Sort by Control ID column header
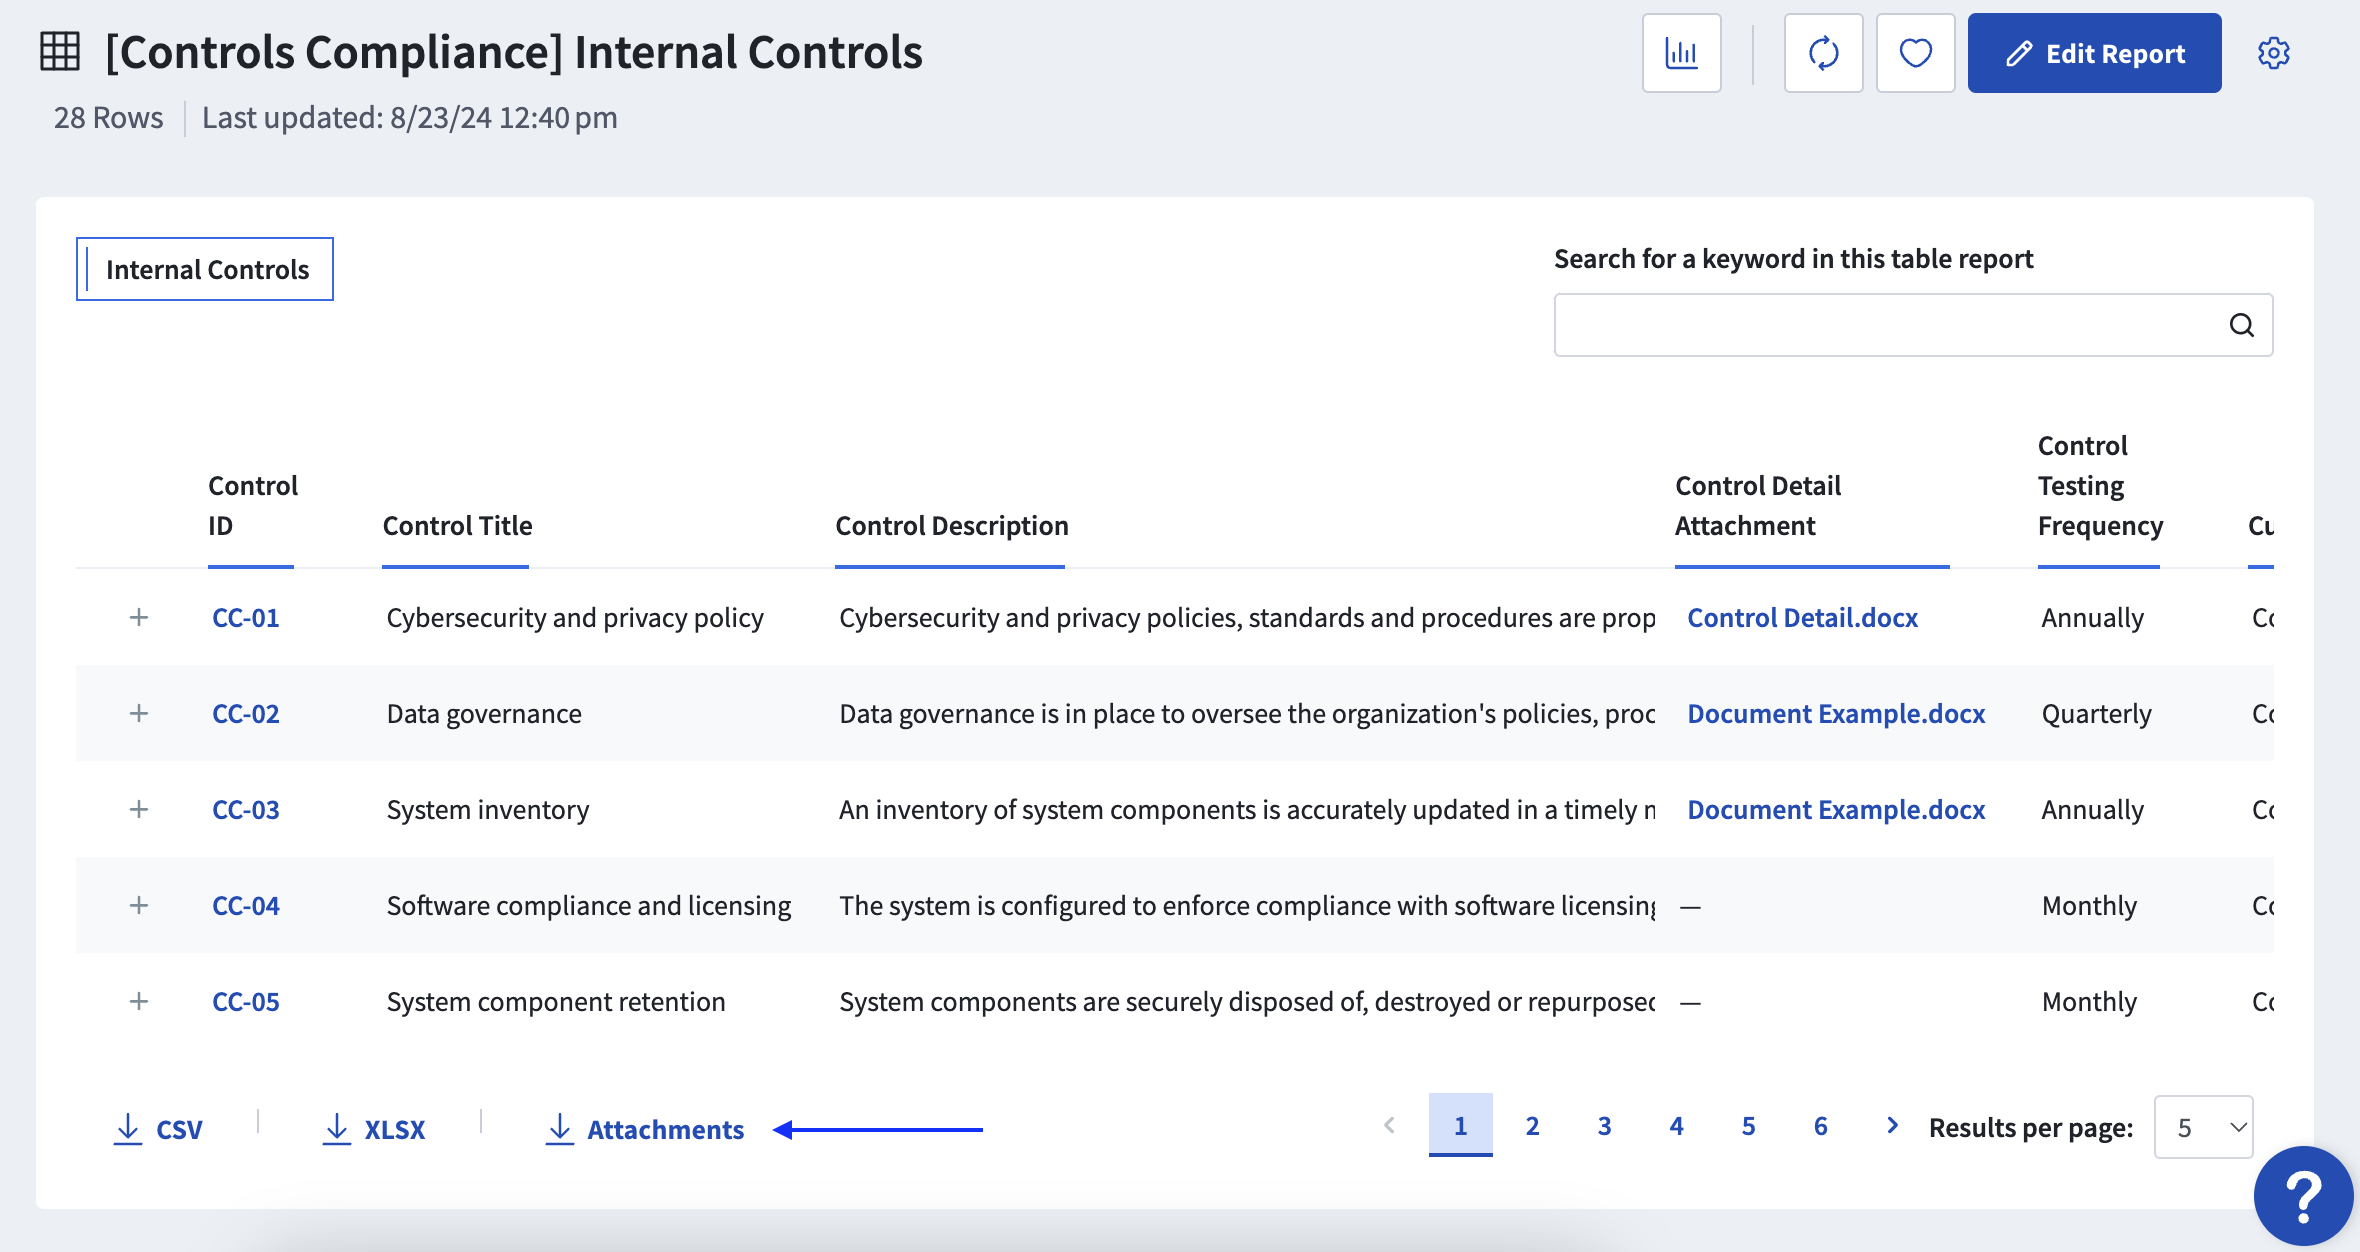This screenshot has height=1252, width=2360. pyautogui.click(x=252, y=506)
